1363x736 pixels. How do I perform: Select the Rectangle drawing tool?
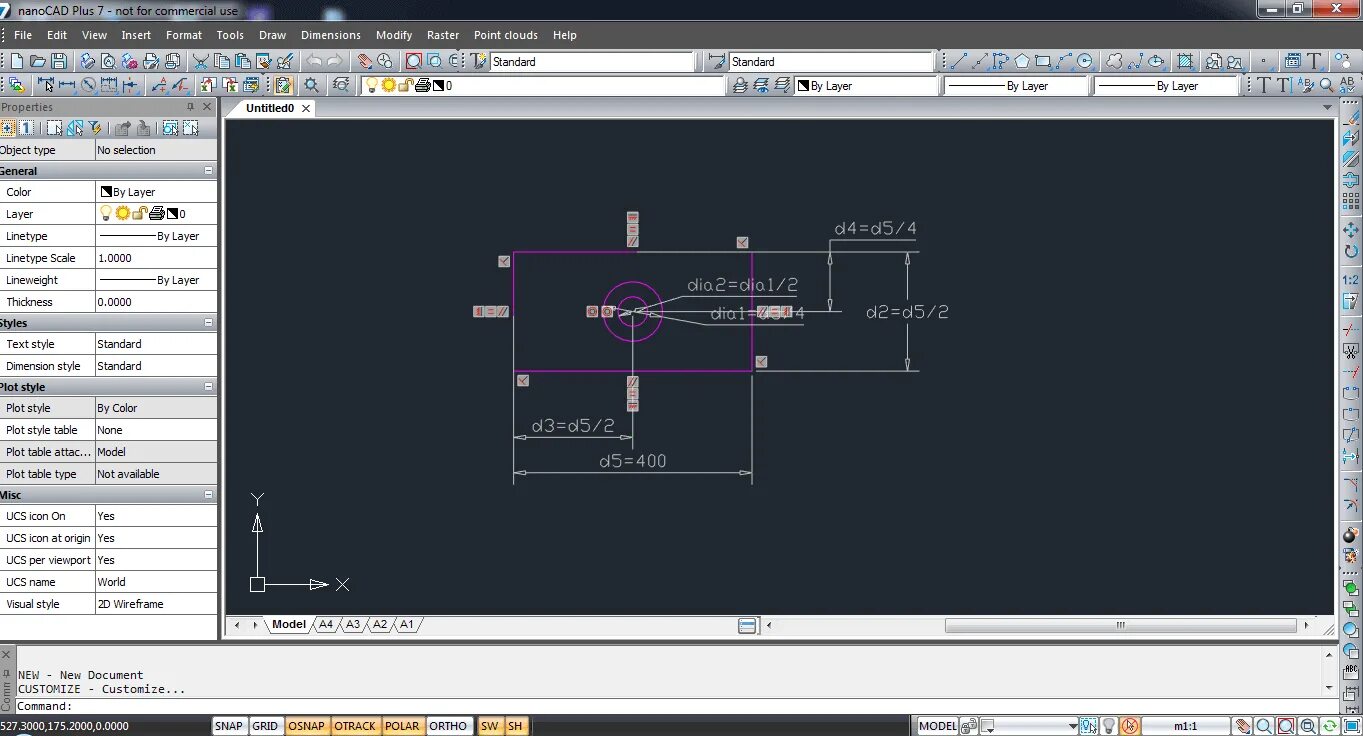1043,61
